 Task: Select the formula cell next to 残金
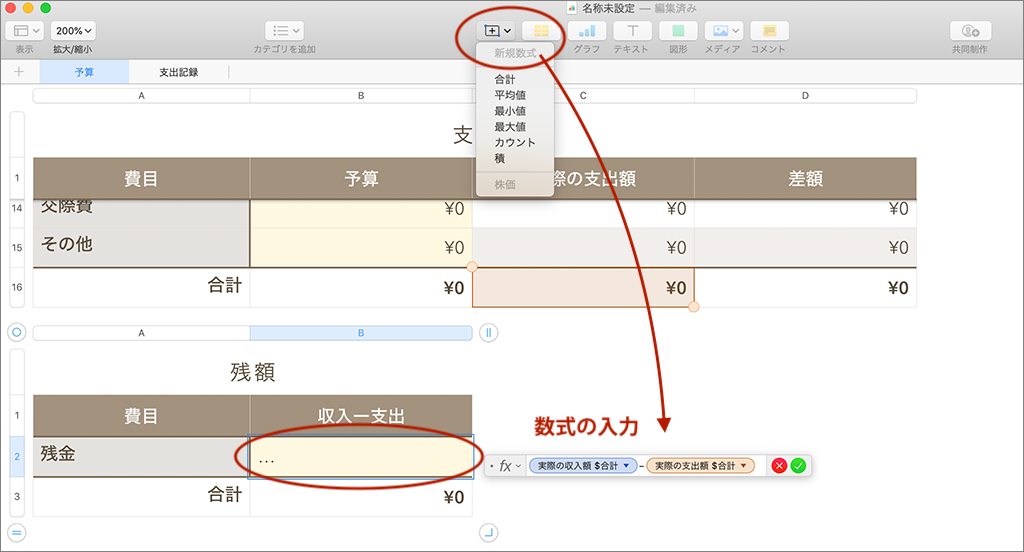point(361,457)
